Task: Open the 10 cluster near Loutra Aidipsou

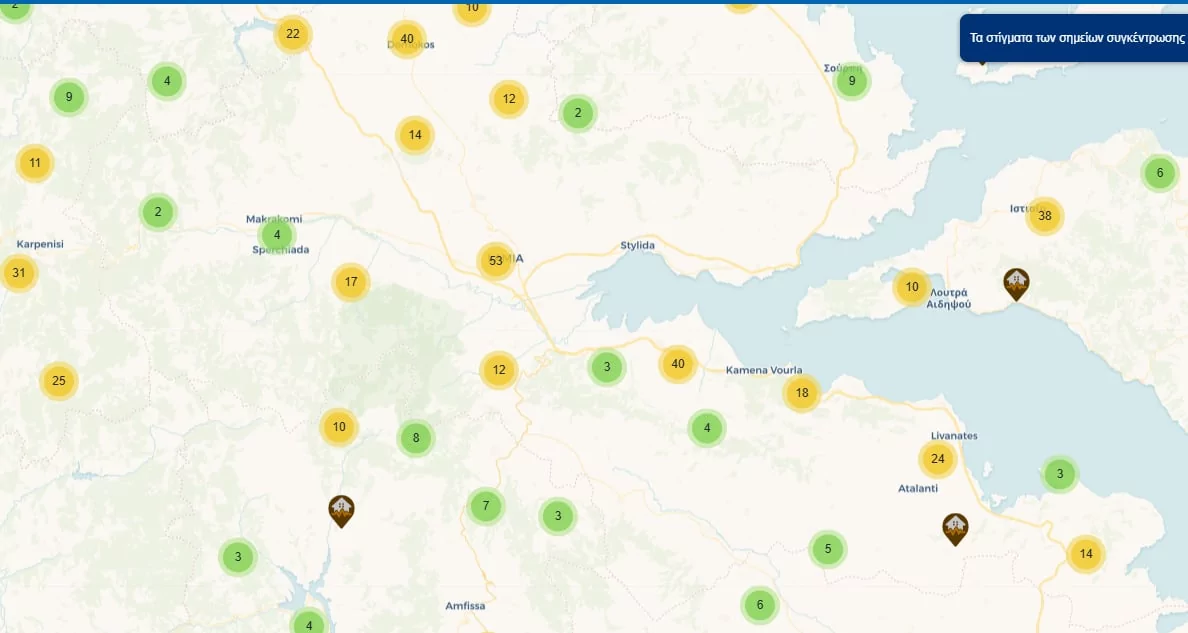Action: [911, 287]
